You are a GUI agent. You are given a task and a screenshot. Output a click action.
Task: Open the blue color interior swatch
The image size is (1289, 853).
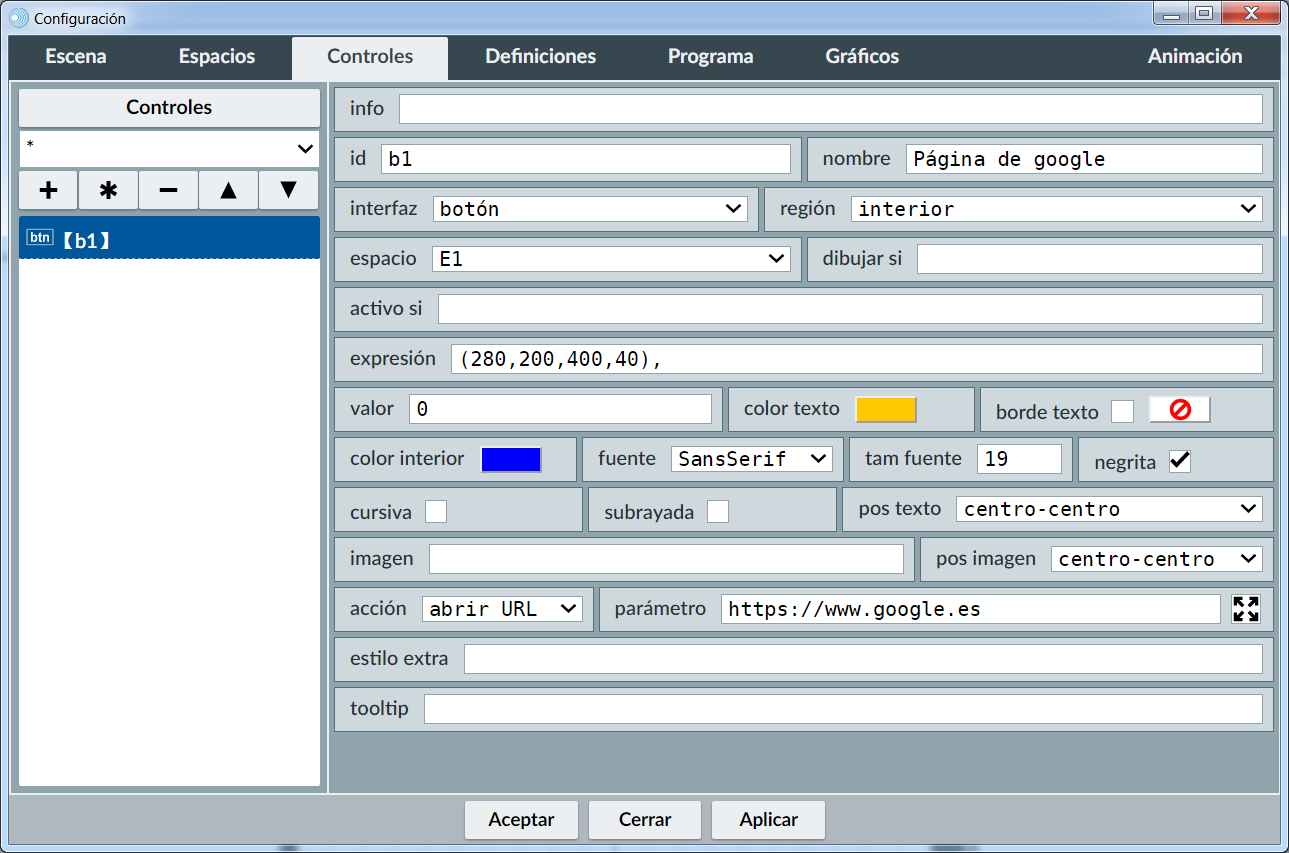point(511,459)
